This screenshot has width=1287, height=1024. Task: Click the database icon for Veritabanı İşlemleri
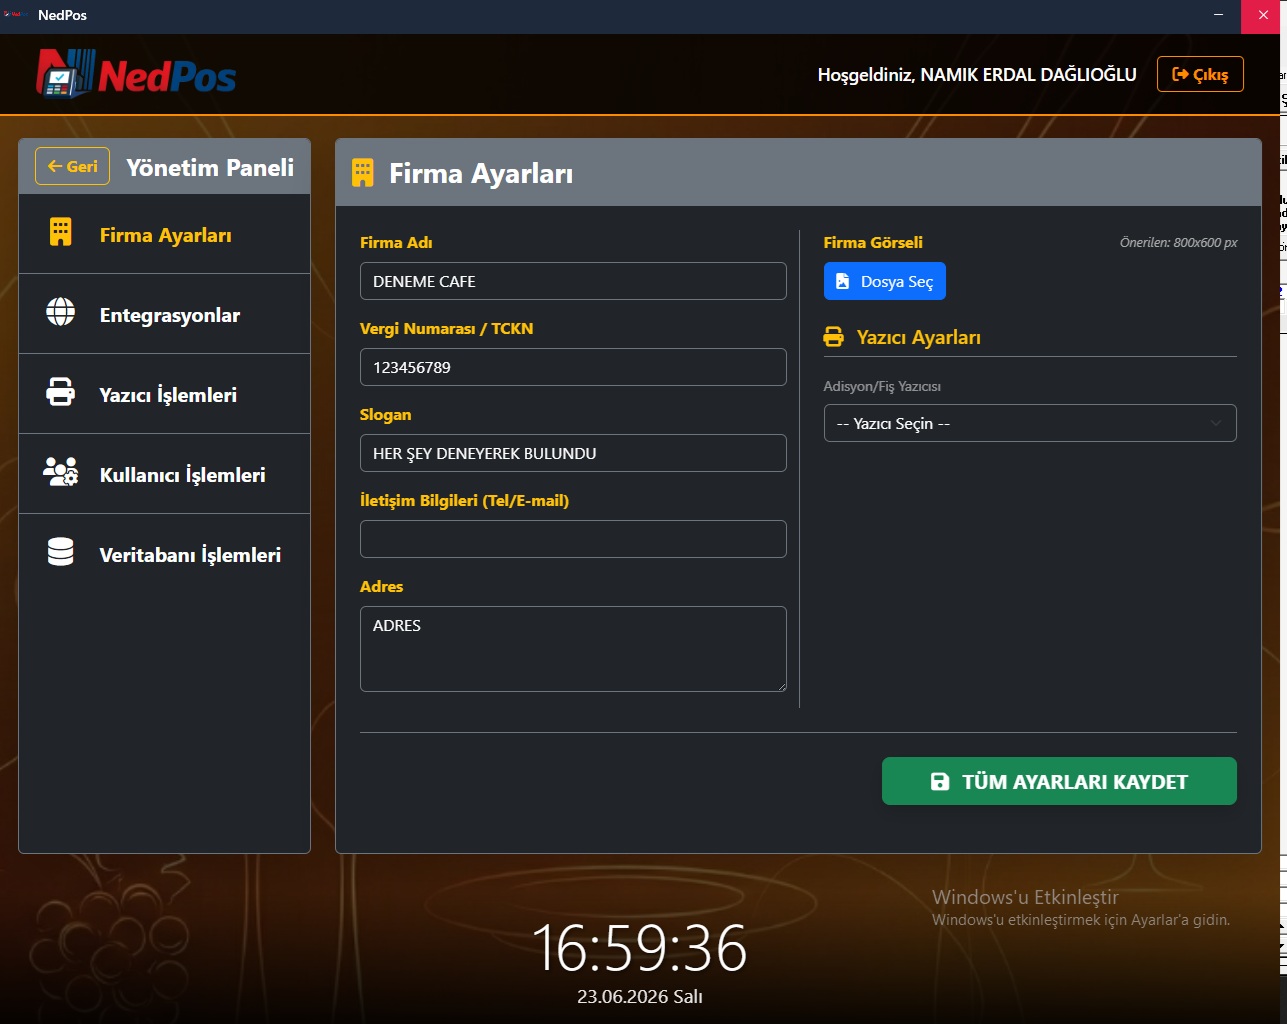coord(61,552)
